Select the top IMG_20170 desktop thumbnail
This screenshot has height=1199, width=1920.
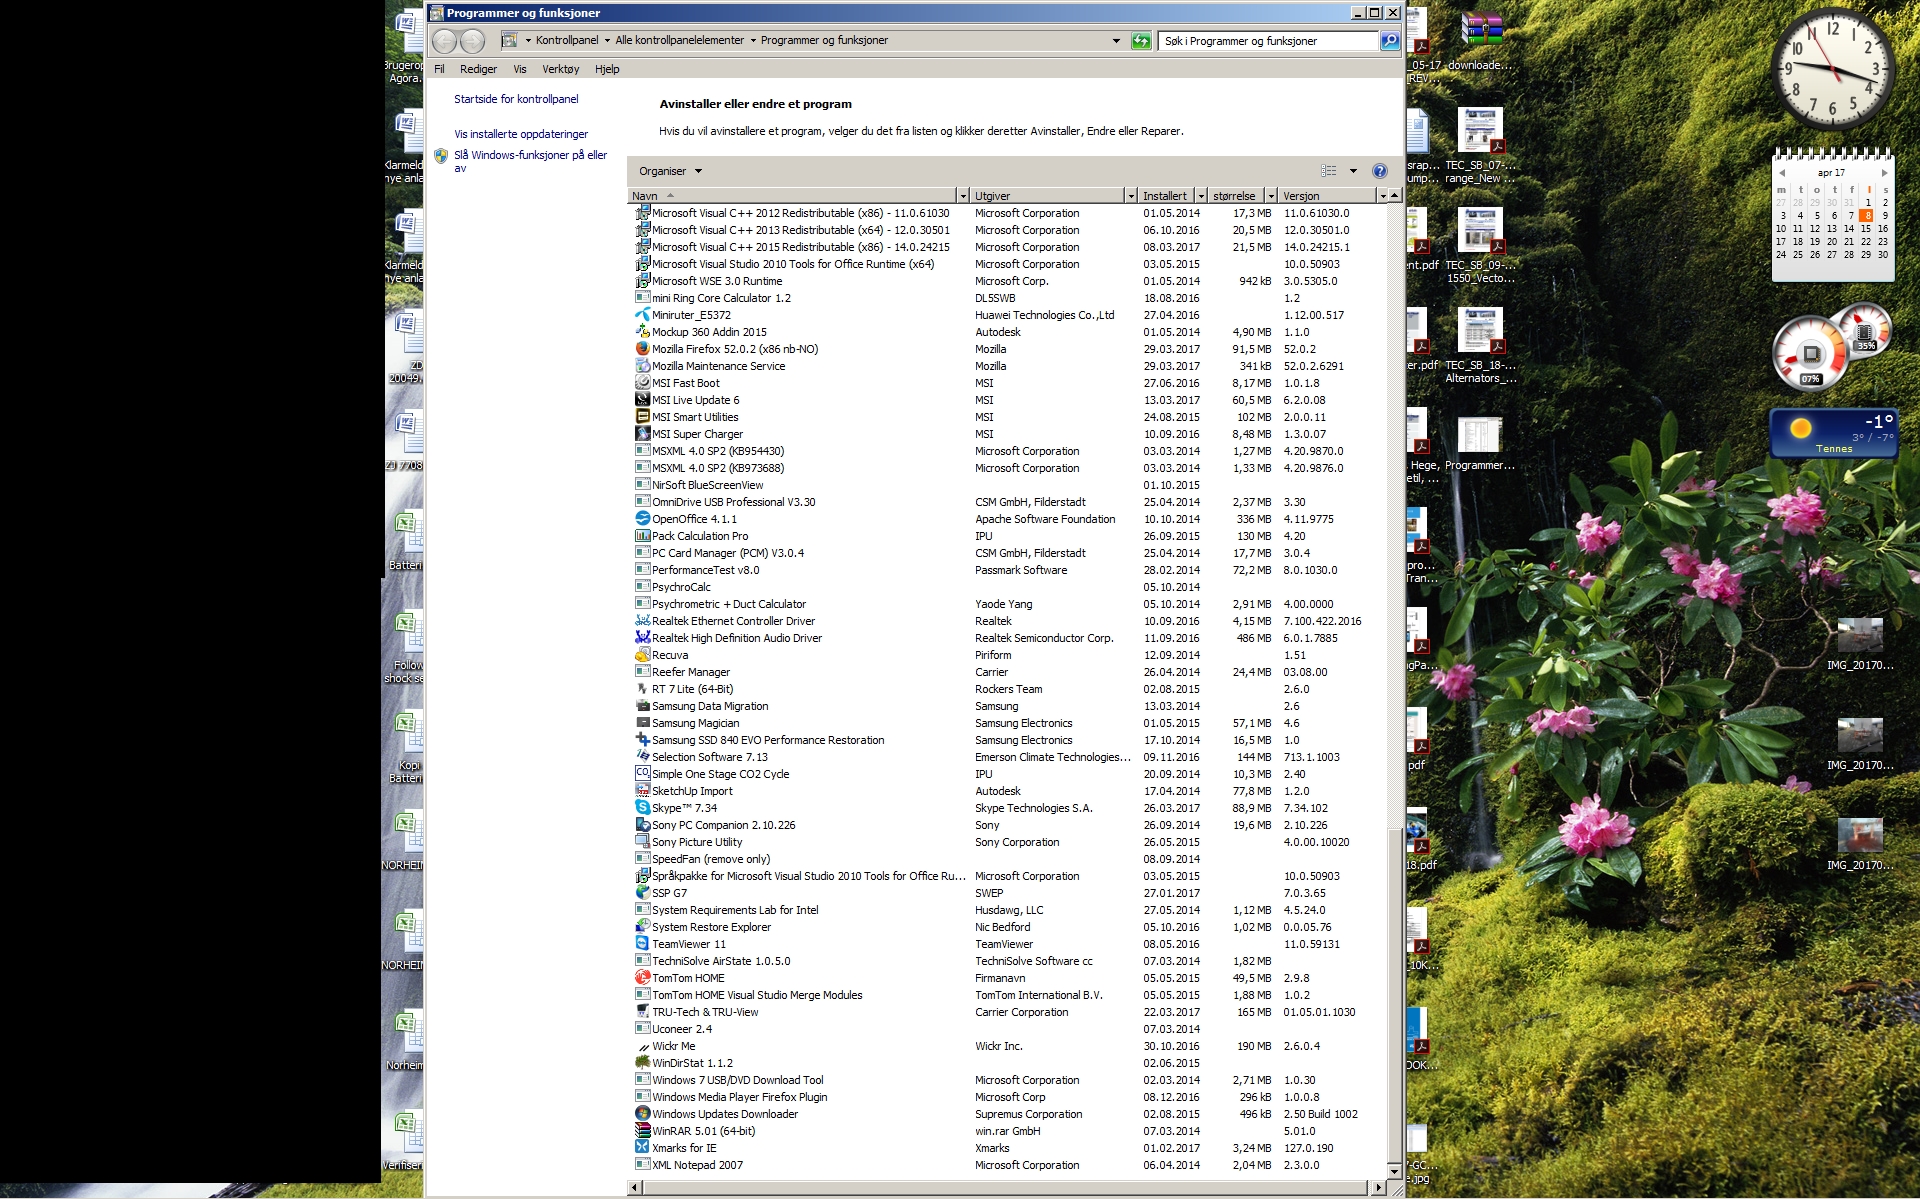point(1860,645)
